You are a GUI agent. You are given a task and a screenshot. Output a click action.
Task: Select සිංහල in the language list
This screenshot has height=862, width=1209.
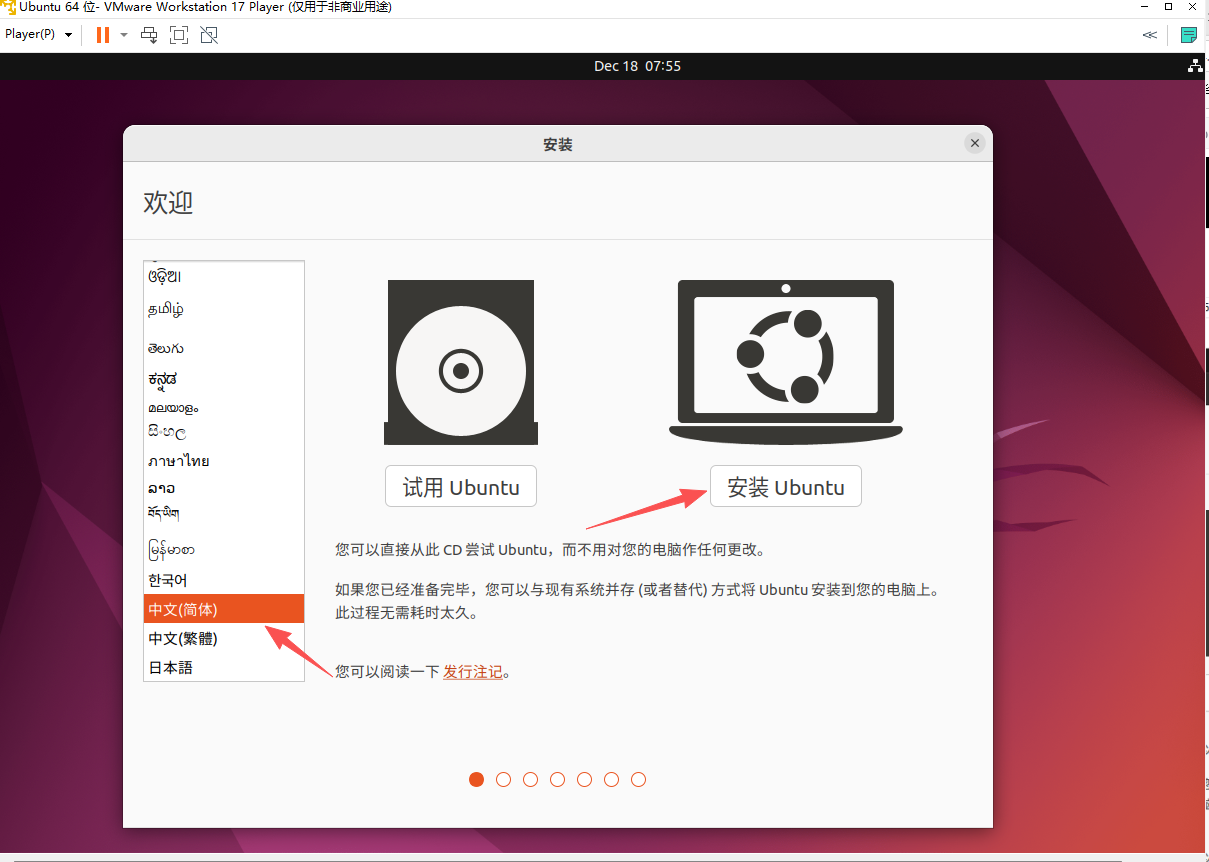click(x=224, y=433)
